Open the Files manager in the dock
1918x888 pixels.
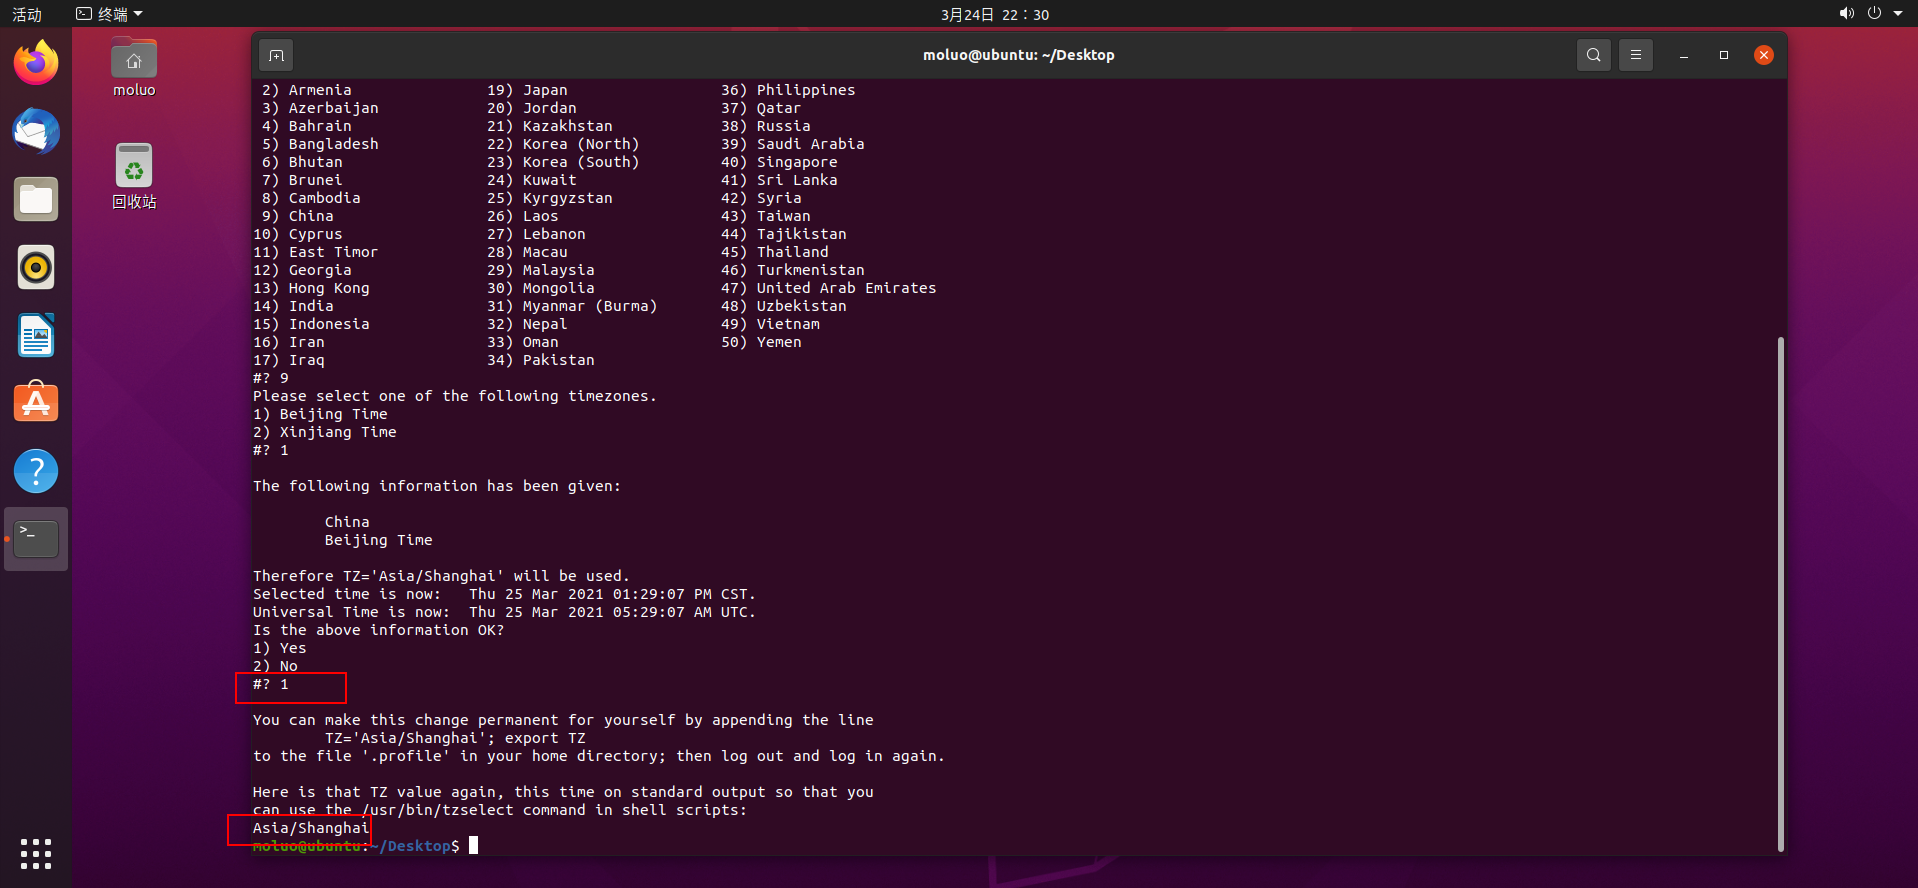coord(36,199)
